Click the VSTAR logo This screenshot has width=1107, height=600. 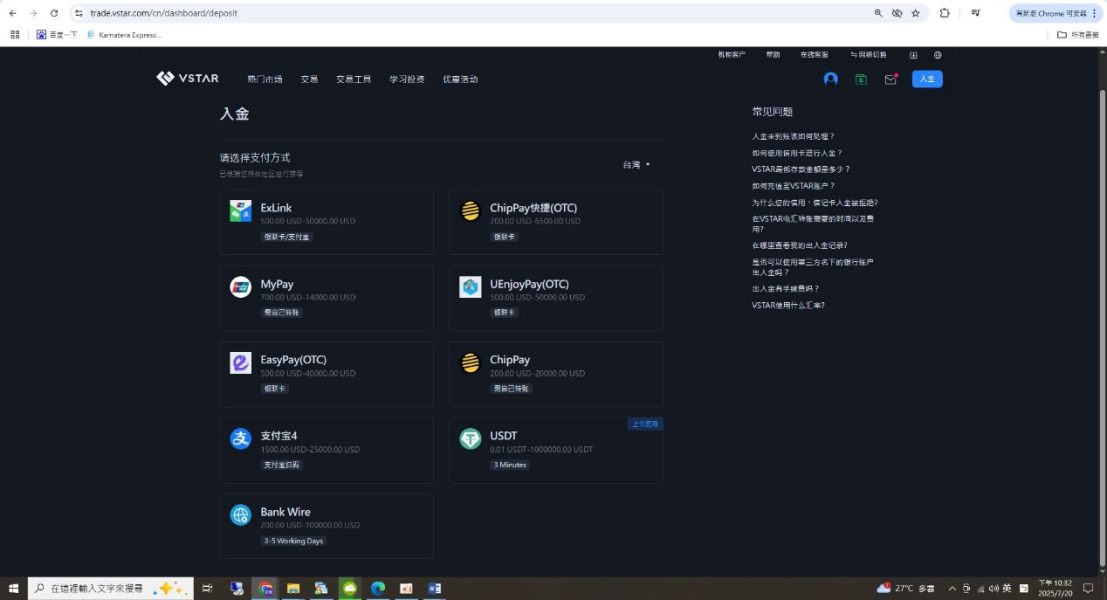187,78
